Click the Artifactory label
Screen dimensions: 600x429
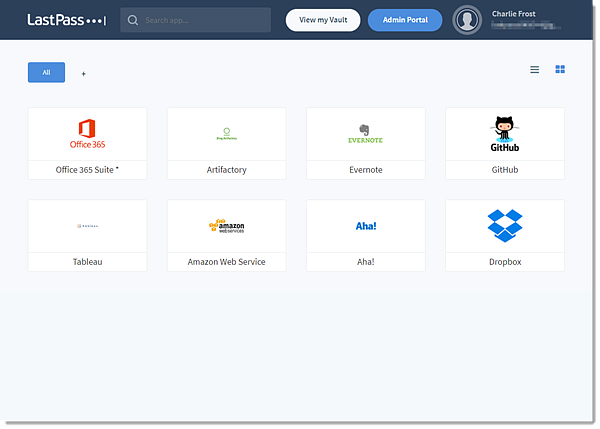coord(227,170)
